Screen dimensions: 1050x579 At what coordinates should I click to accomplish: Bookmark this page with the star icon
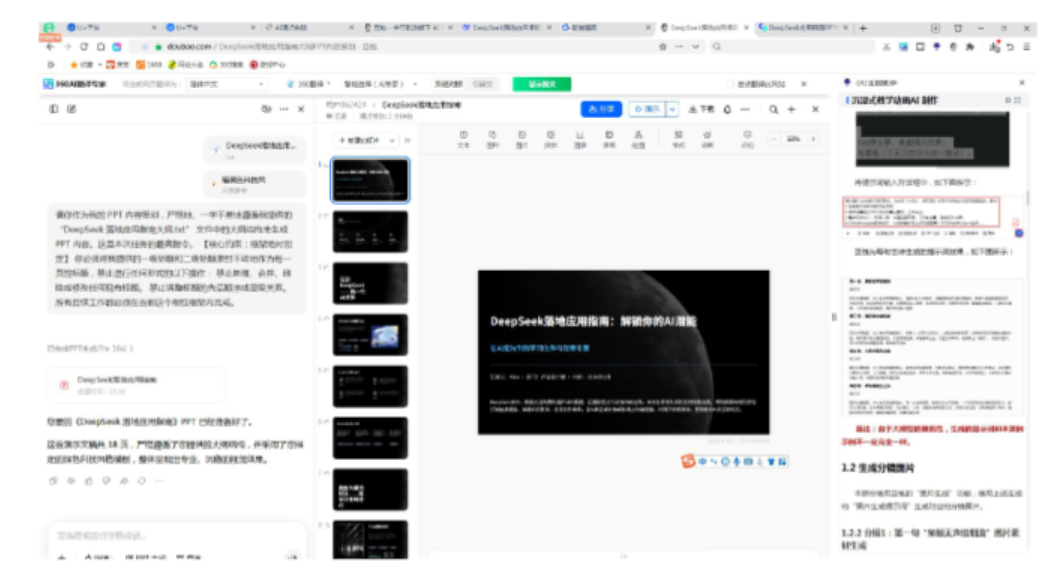pyautogui.click(x=663, y=47)
